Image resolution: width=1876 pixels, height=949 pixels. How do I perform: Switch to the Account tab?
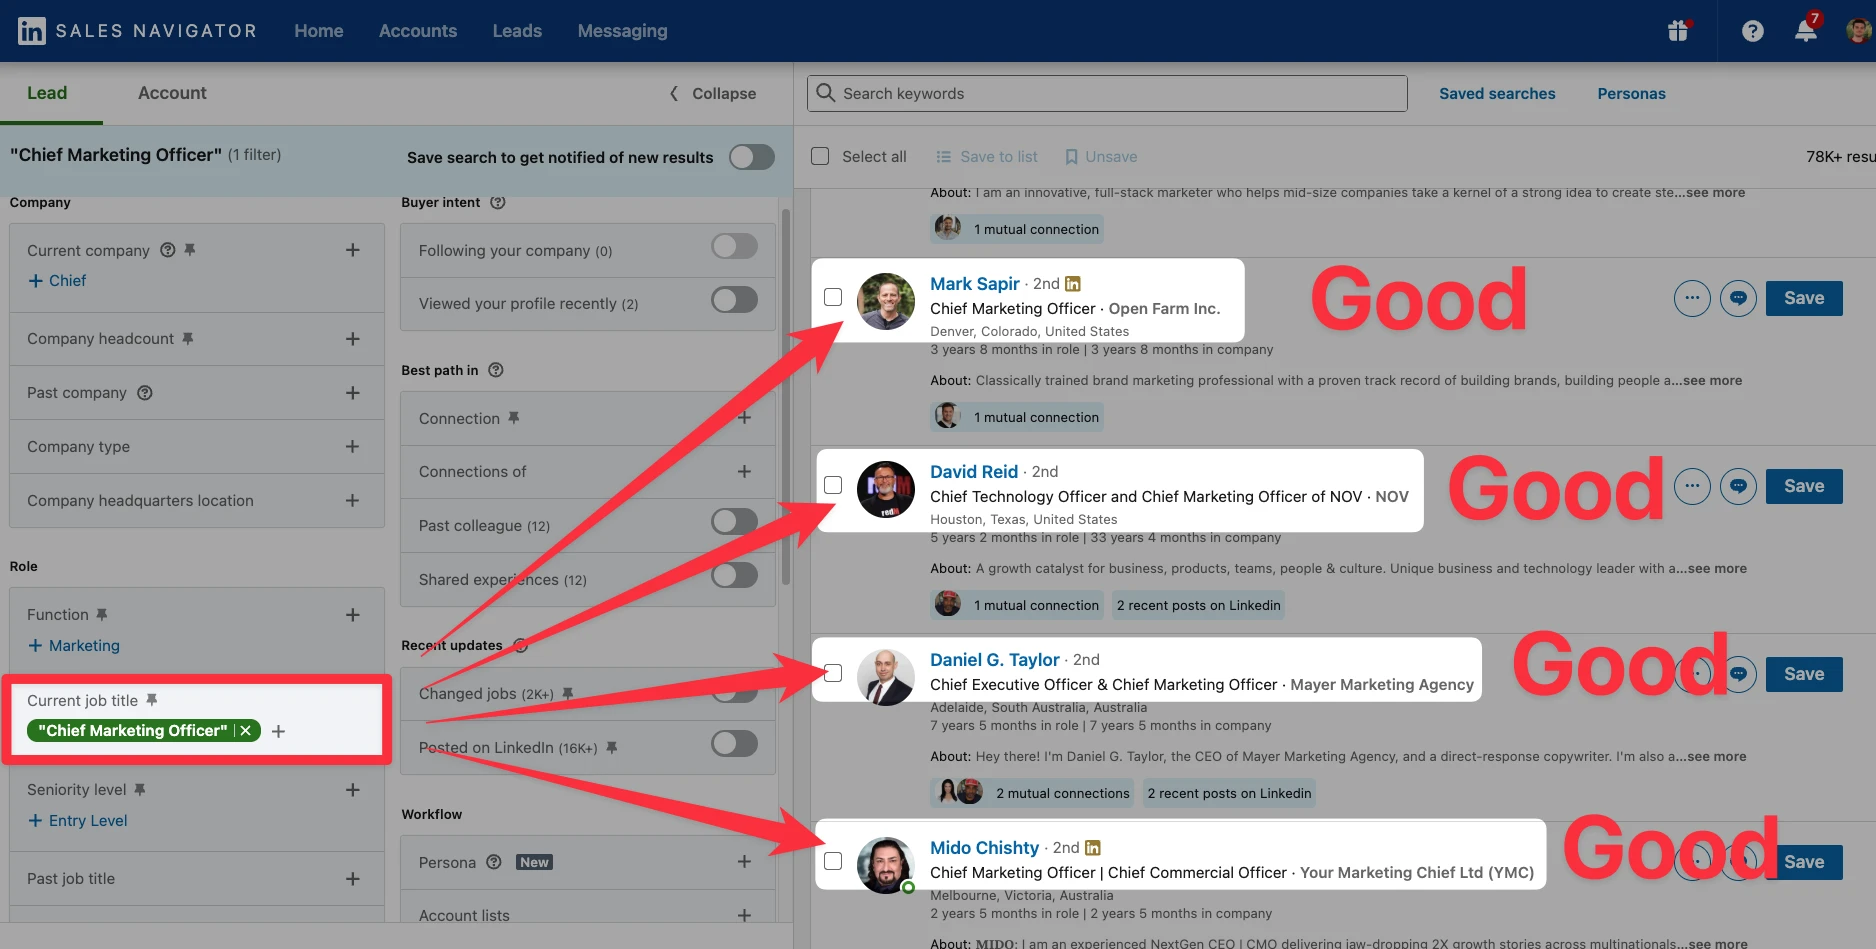pos(172,93)
